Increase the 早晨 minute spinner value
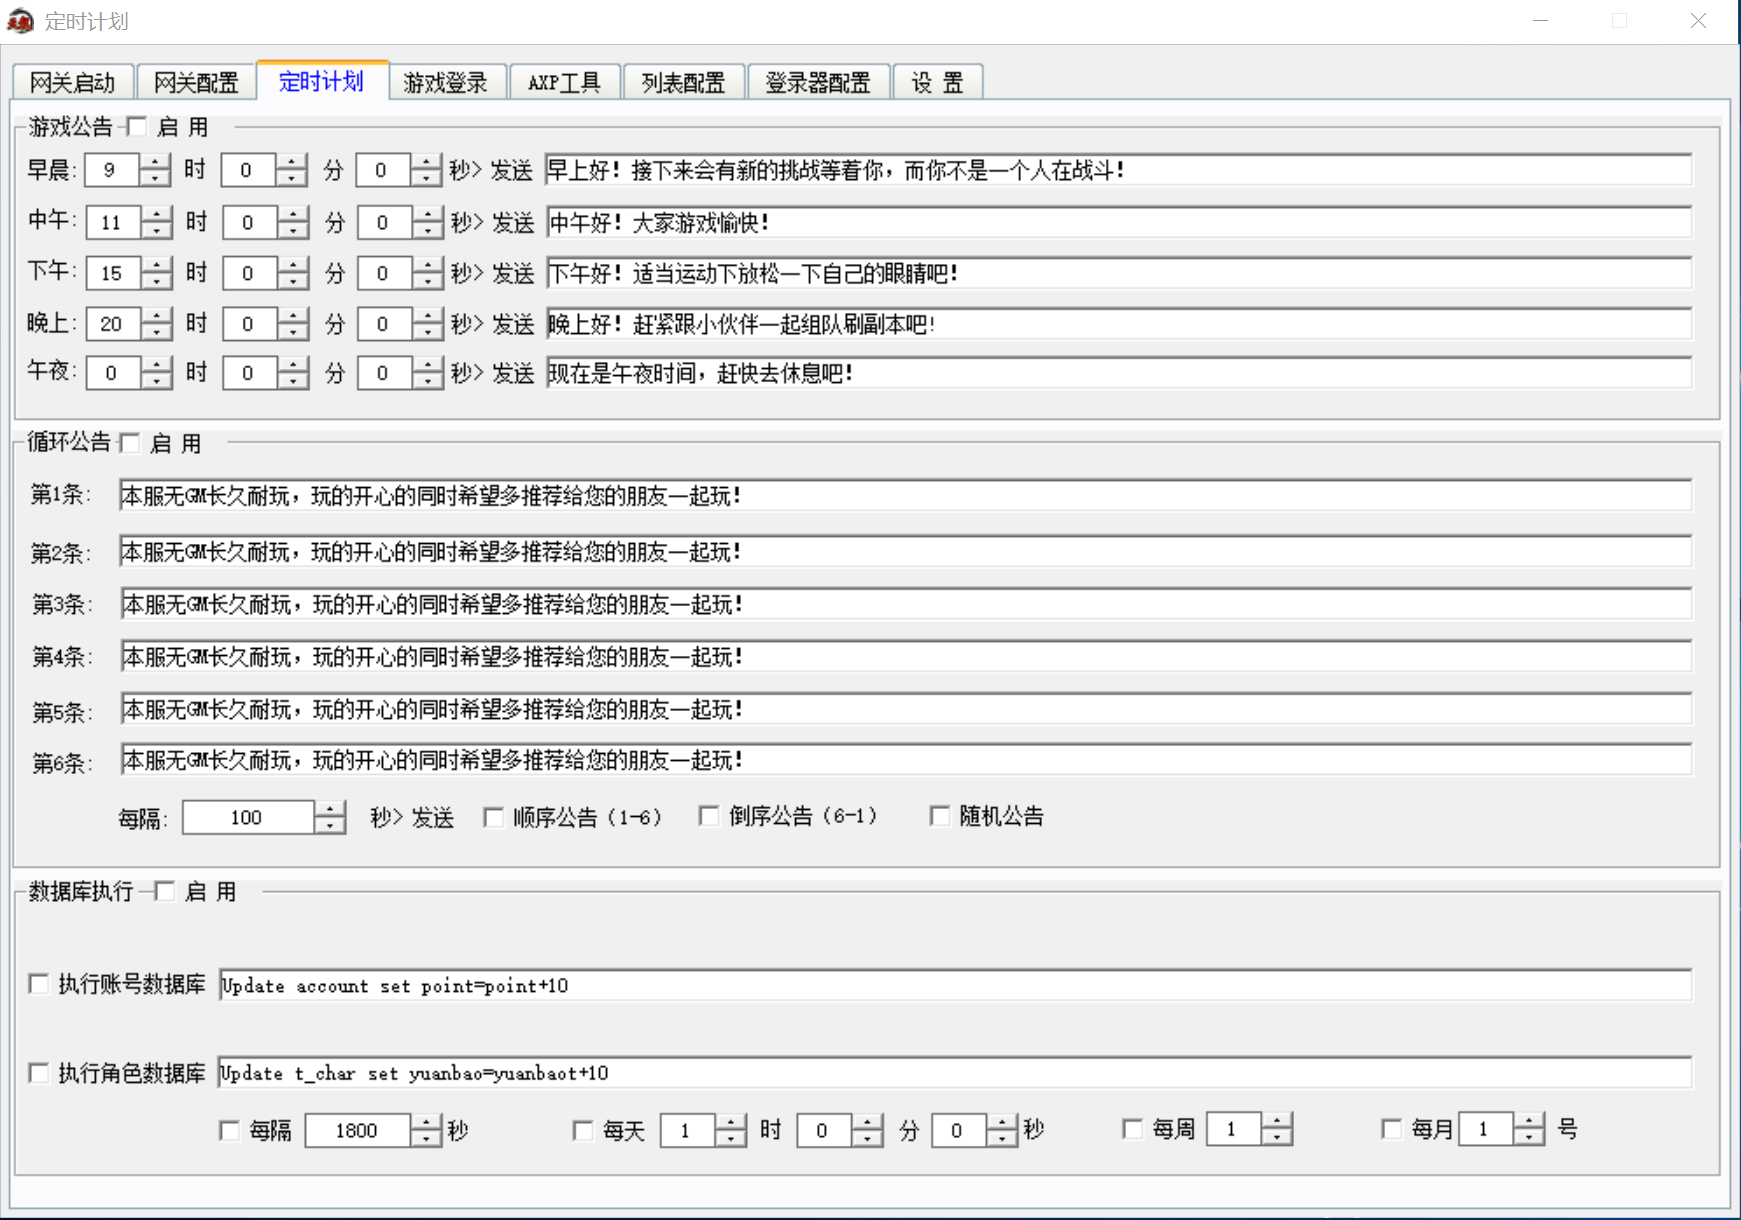The height and width of the screenshot is (1220, 1741). (291, 162)
